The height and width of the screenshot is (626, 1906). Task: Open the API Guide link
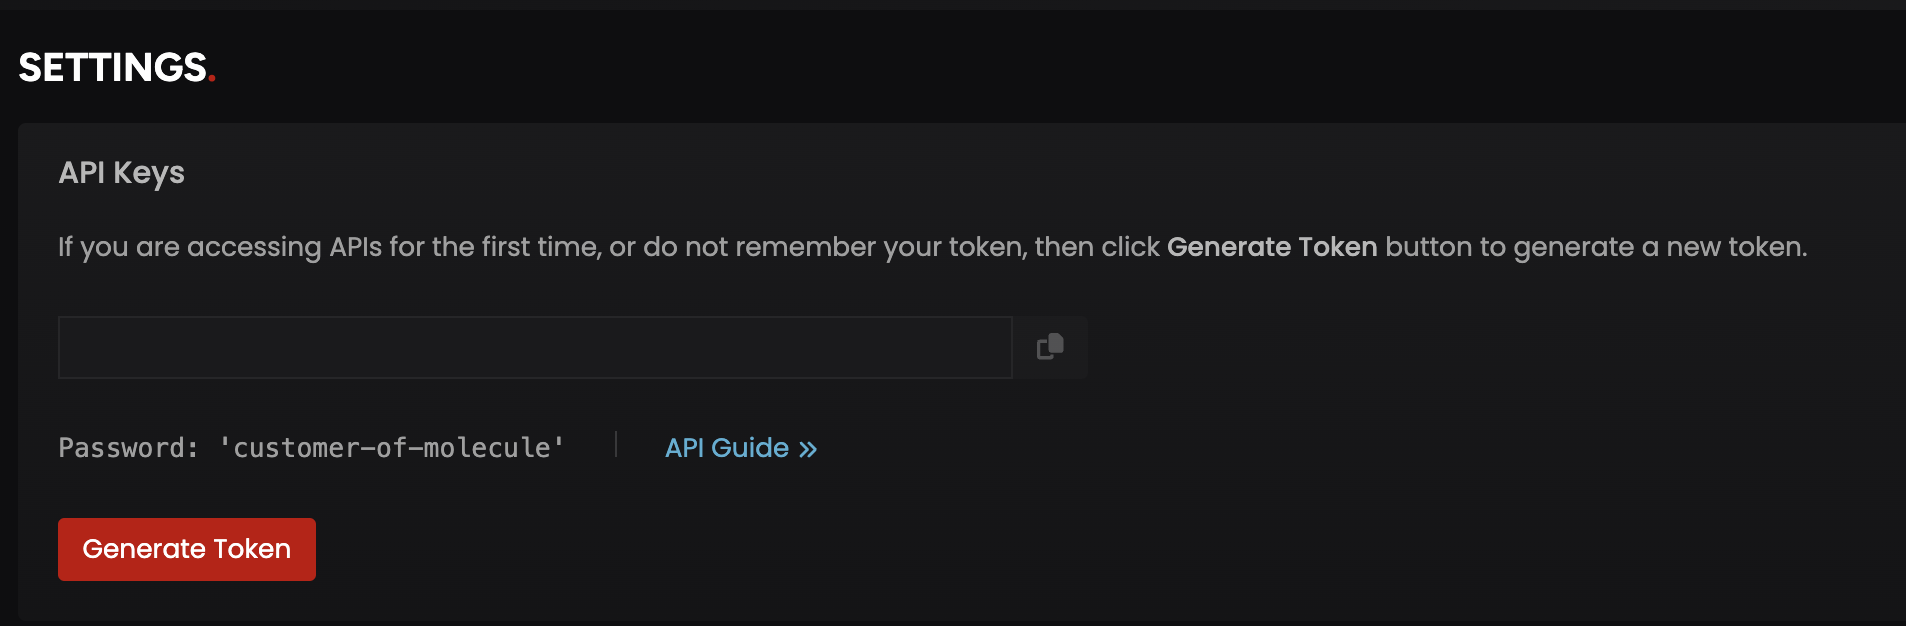[x=740, y=448]
